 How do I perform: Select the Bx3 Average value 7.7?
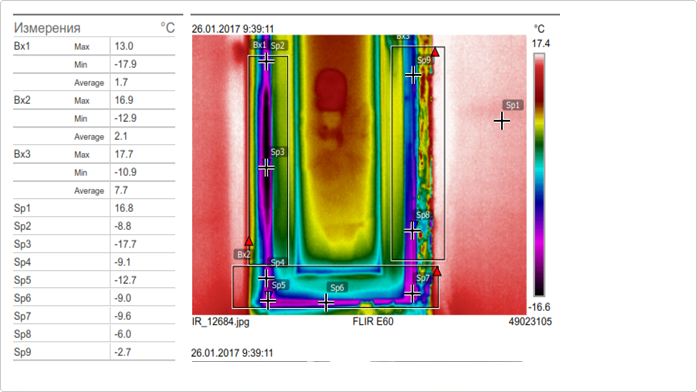(x=121, y=190)
